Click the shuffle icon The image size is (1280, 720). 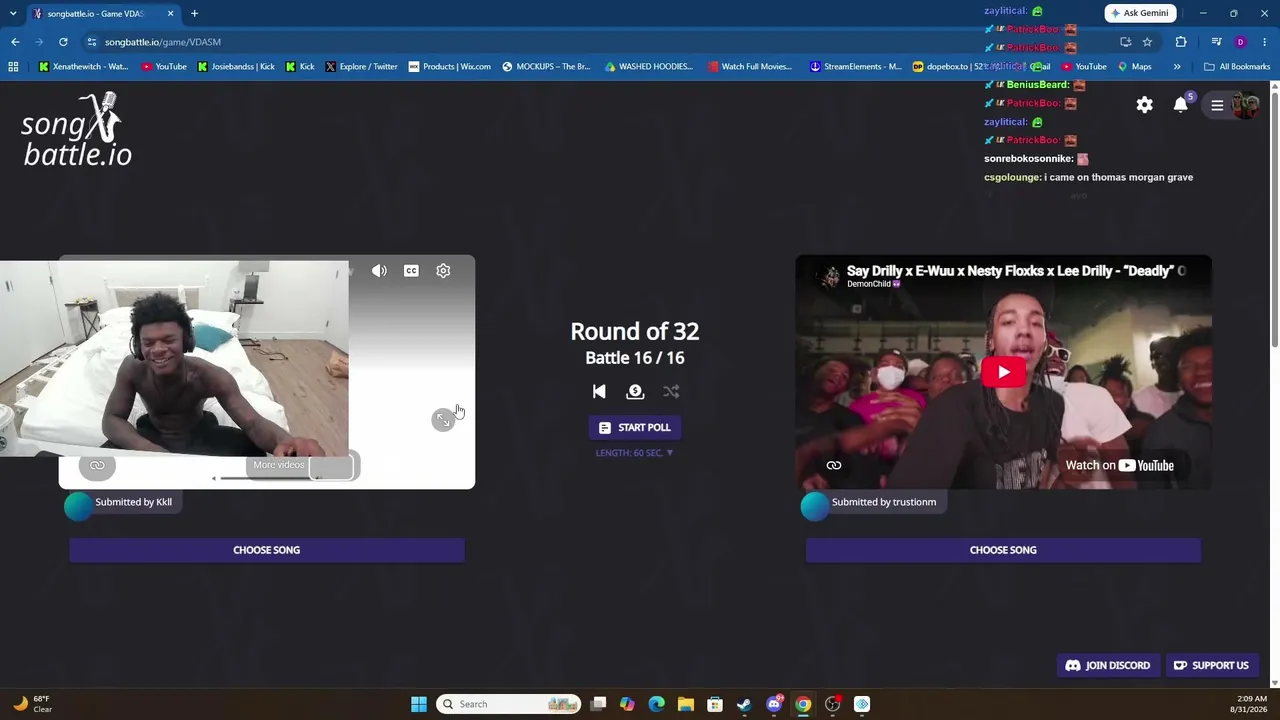[671, 392]
